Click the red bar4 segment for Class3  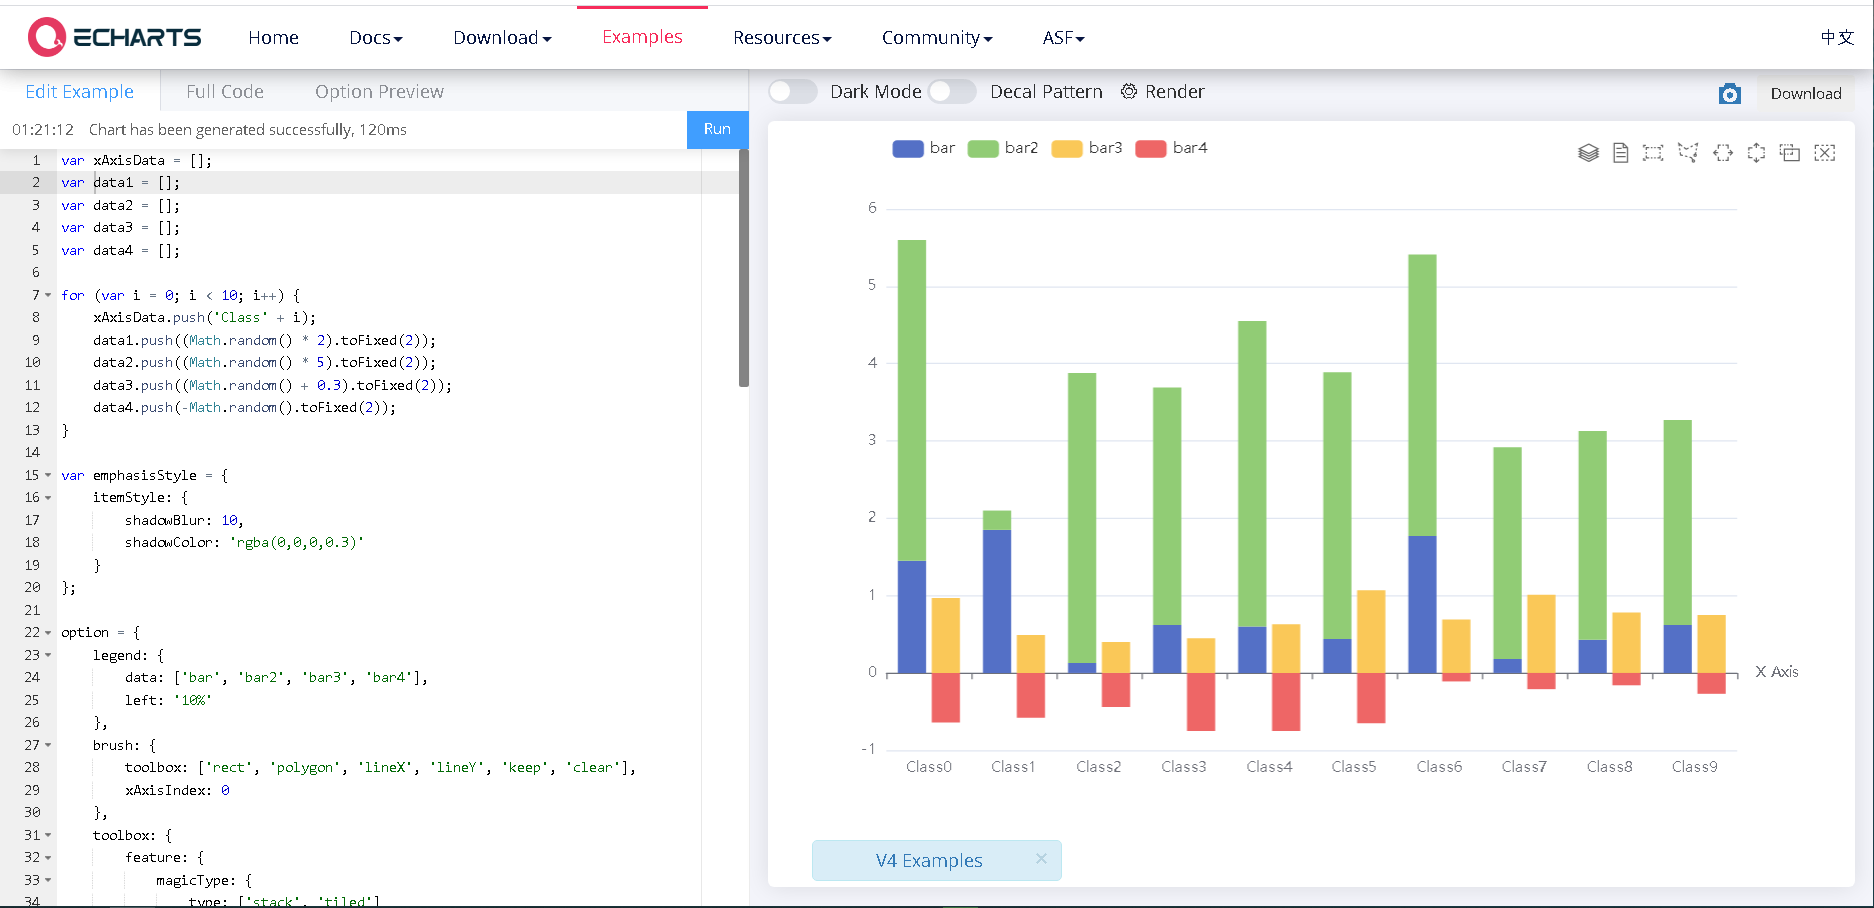(1201, 702)
